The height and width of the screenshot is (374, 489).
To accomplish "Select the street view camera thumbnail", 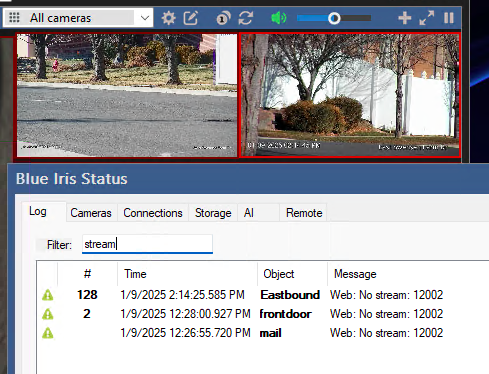I will (127, 95).
